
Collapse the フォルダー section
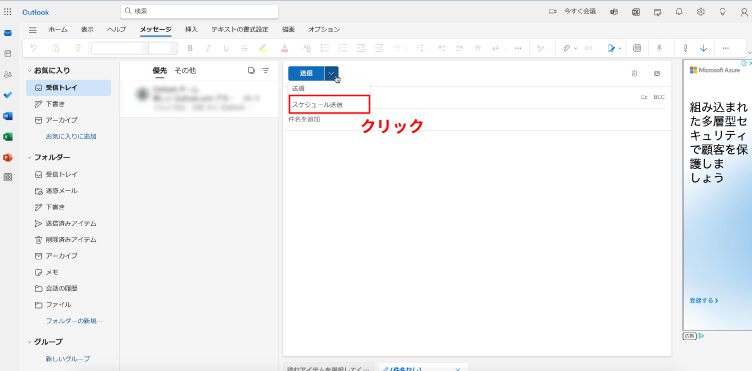tap(30, 157)
